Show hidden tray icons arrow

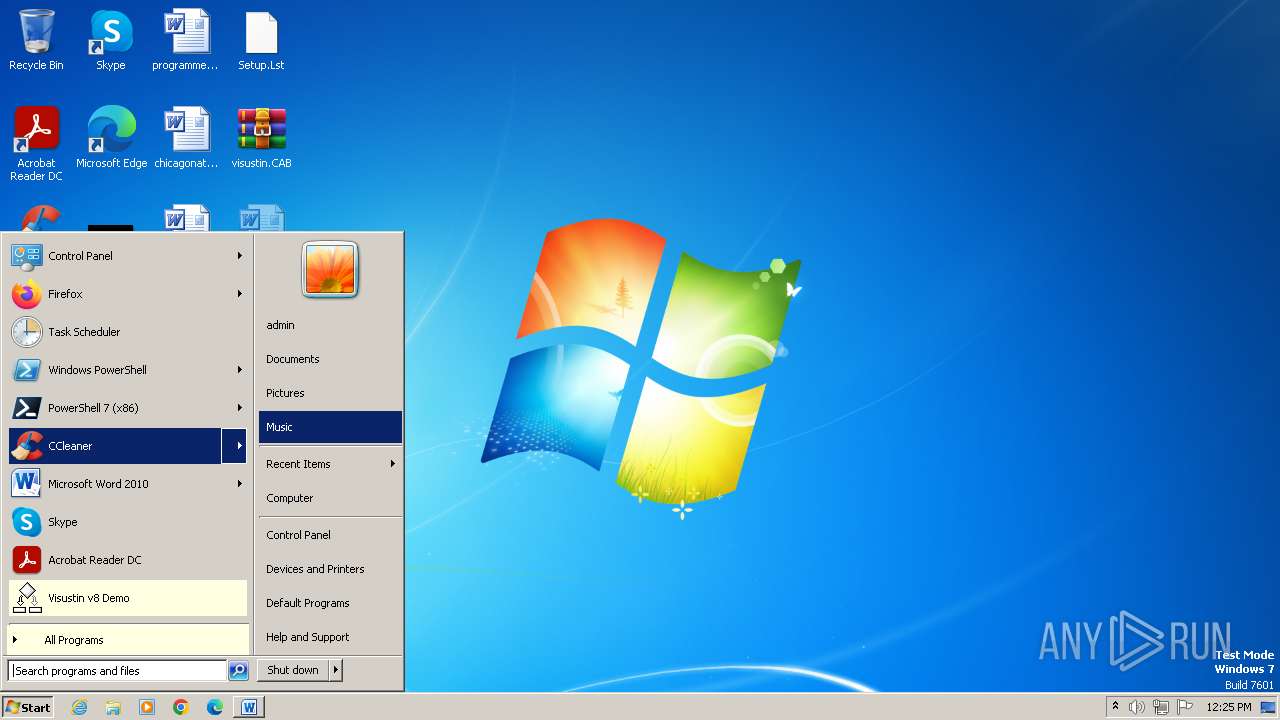[x=1115, y=707]
